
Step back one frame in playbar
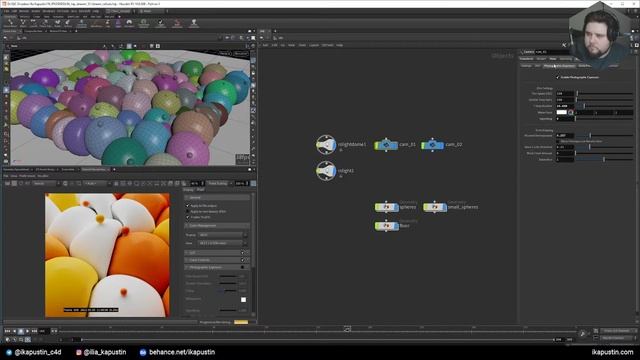[14, 331]
